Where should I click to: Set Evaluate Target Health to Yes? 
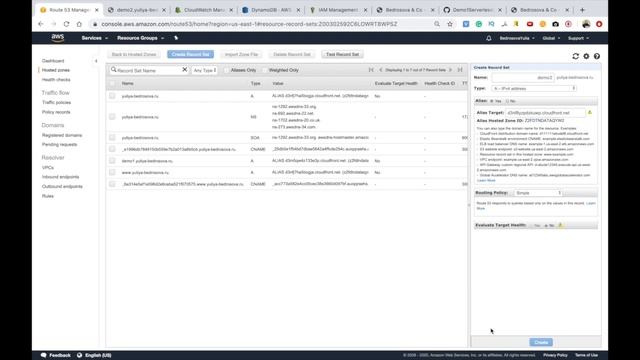(x=532, y=225)
